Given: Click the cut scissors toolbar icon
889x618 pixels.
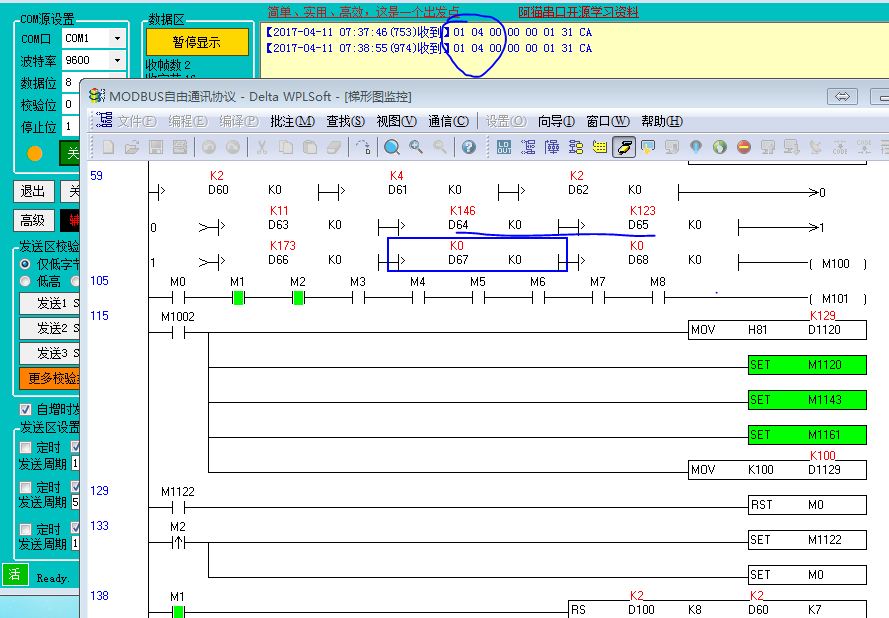Looking at the screenshot, I should point(261,148).
